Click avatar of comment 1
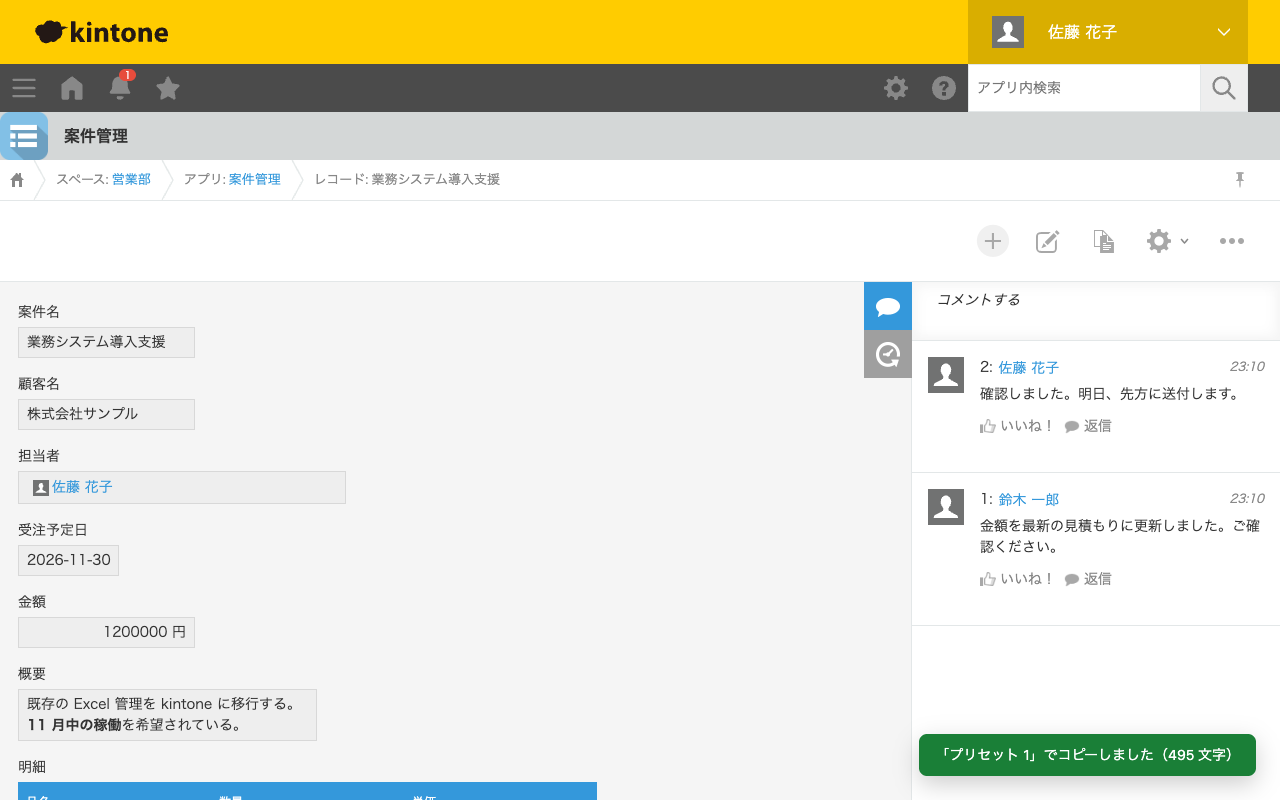Image resolution: width=1280 pixels, height=800 pixels. [946, 507]
